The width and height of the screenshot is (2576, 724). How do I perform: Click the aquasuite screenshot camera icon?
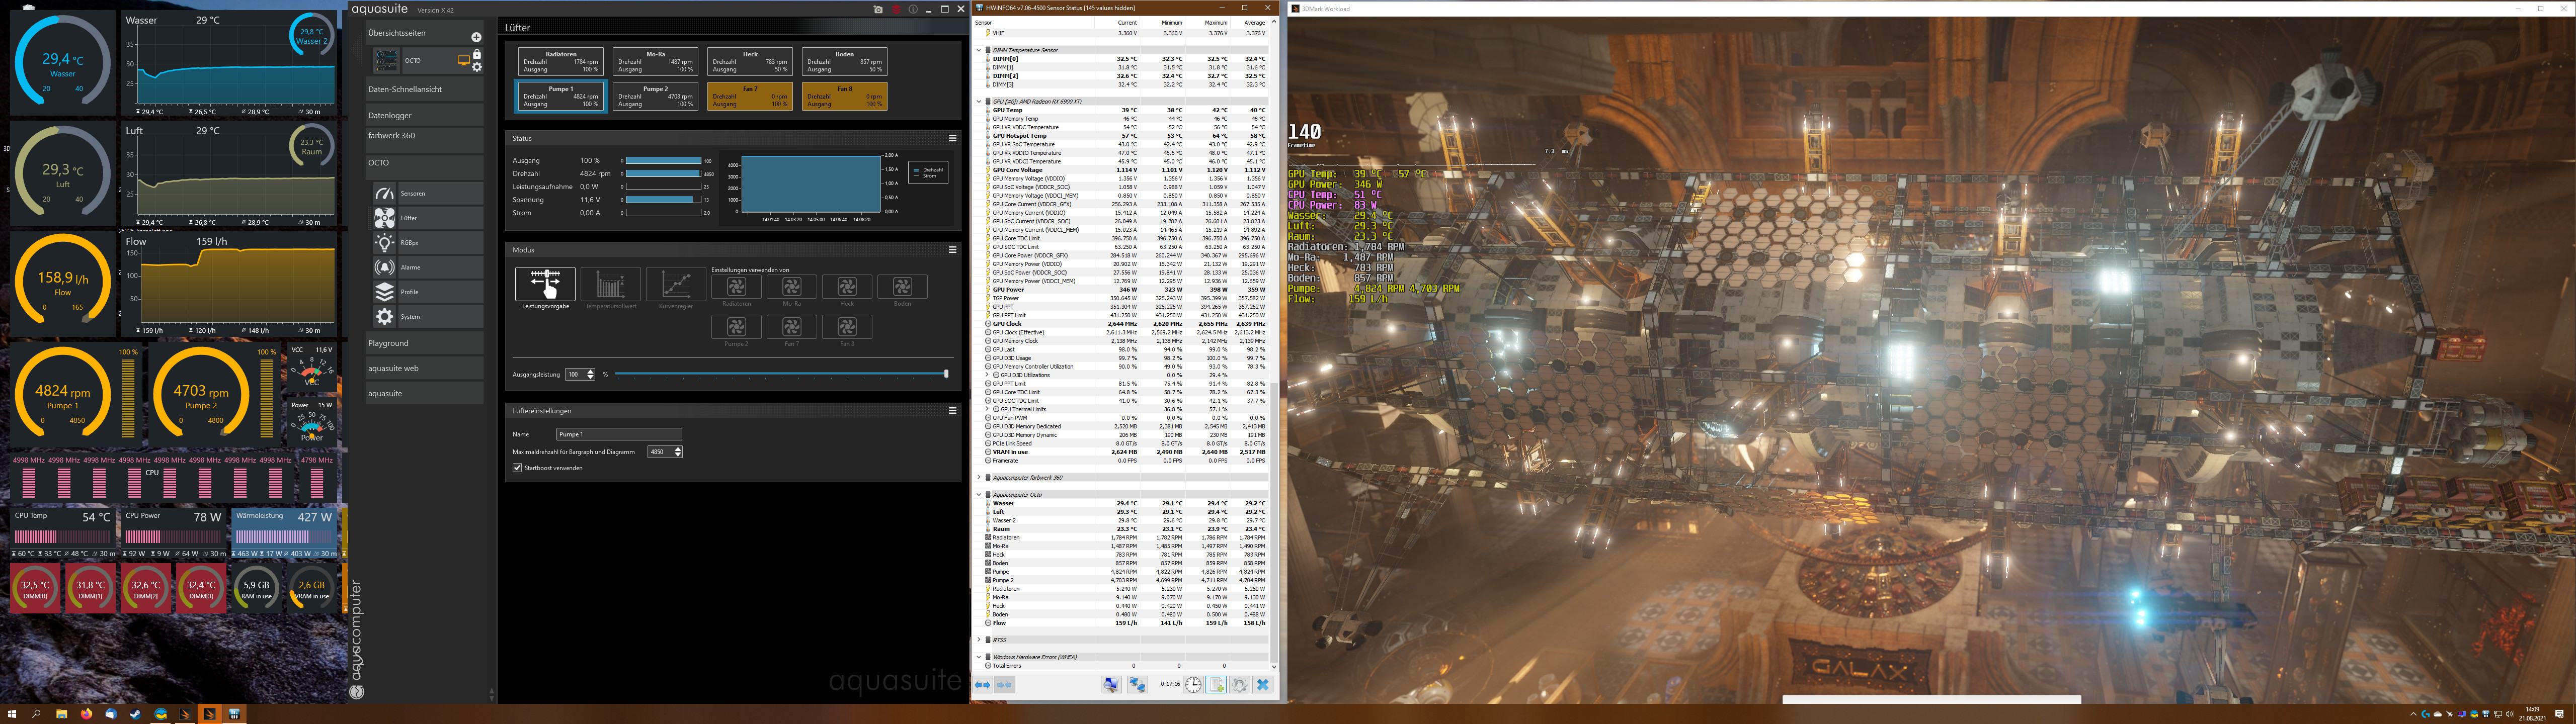[878, 9]
